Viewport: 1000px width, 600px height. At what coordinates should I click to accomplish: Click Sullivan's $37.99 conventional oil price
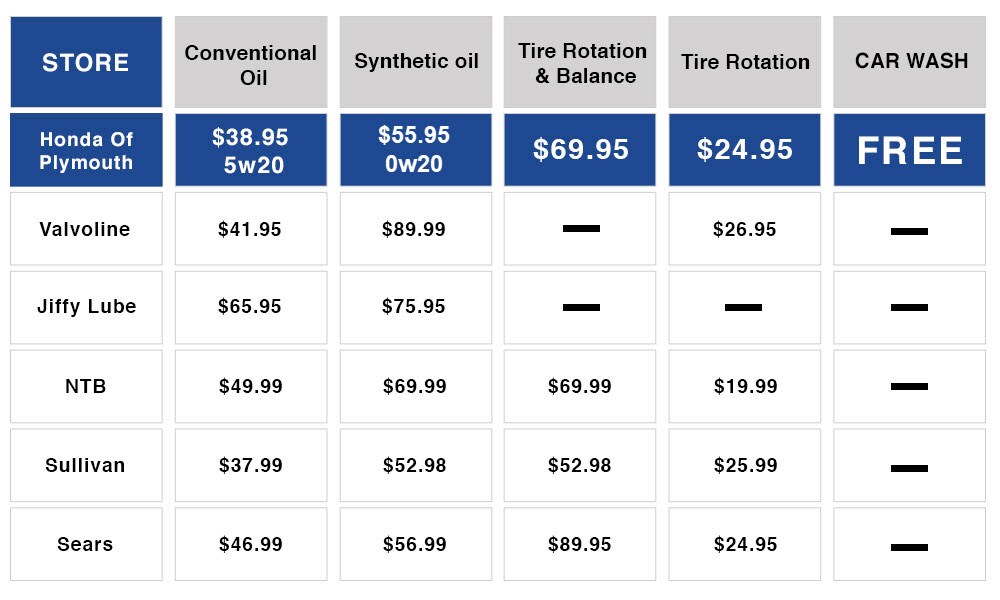point(250,465)
